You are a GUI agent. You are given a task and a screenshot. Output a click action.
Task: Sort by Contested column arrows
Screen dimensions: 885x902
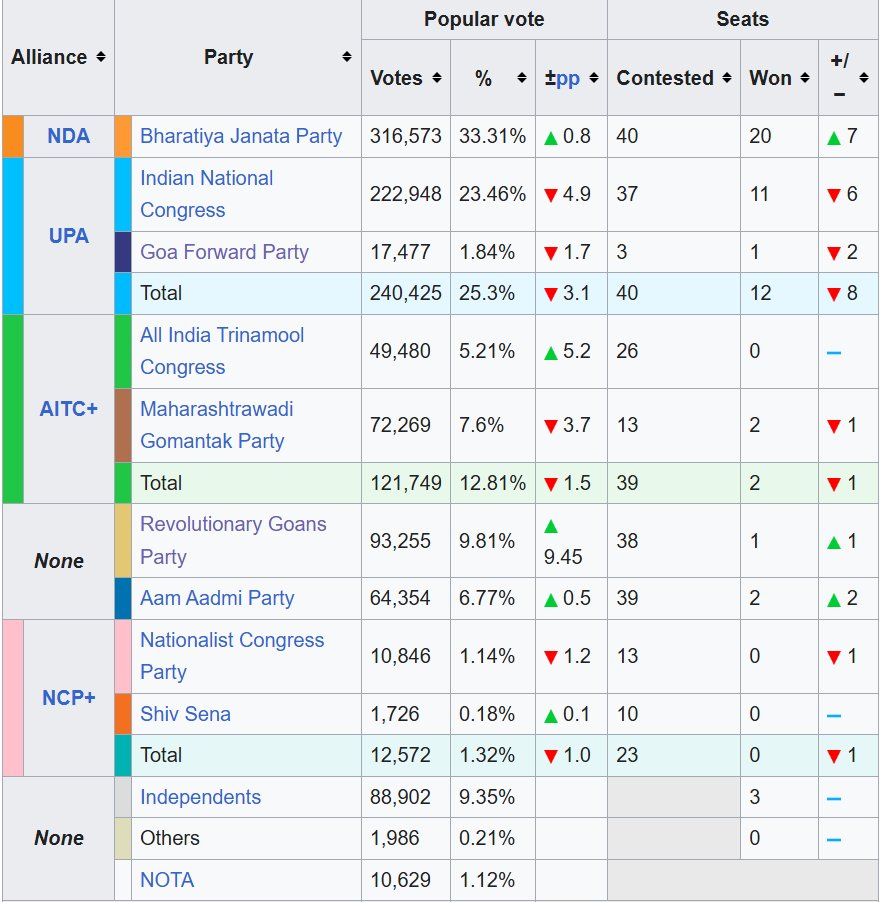pyautogui.click(x=727, y=78)
